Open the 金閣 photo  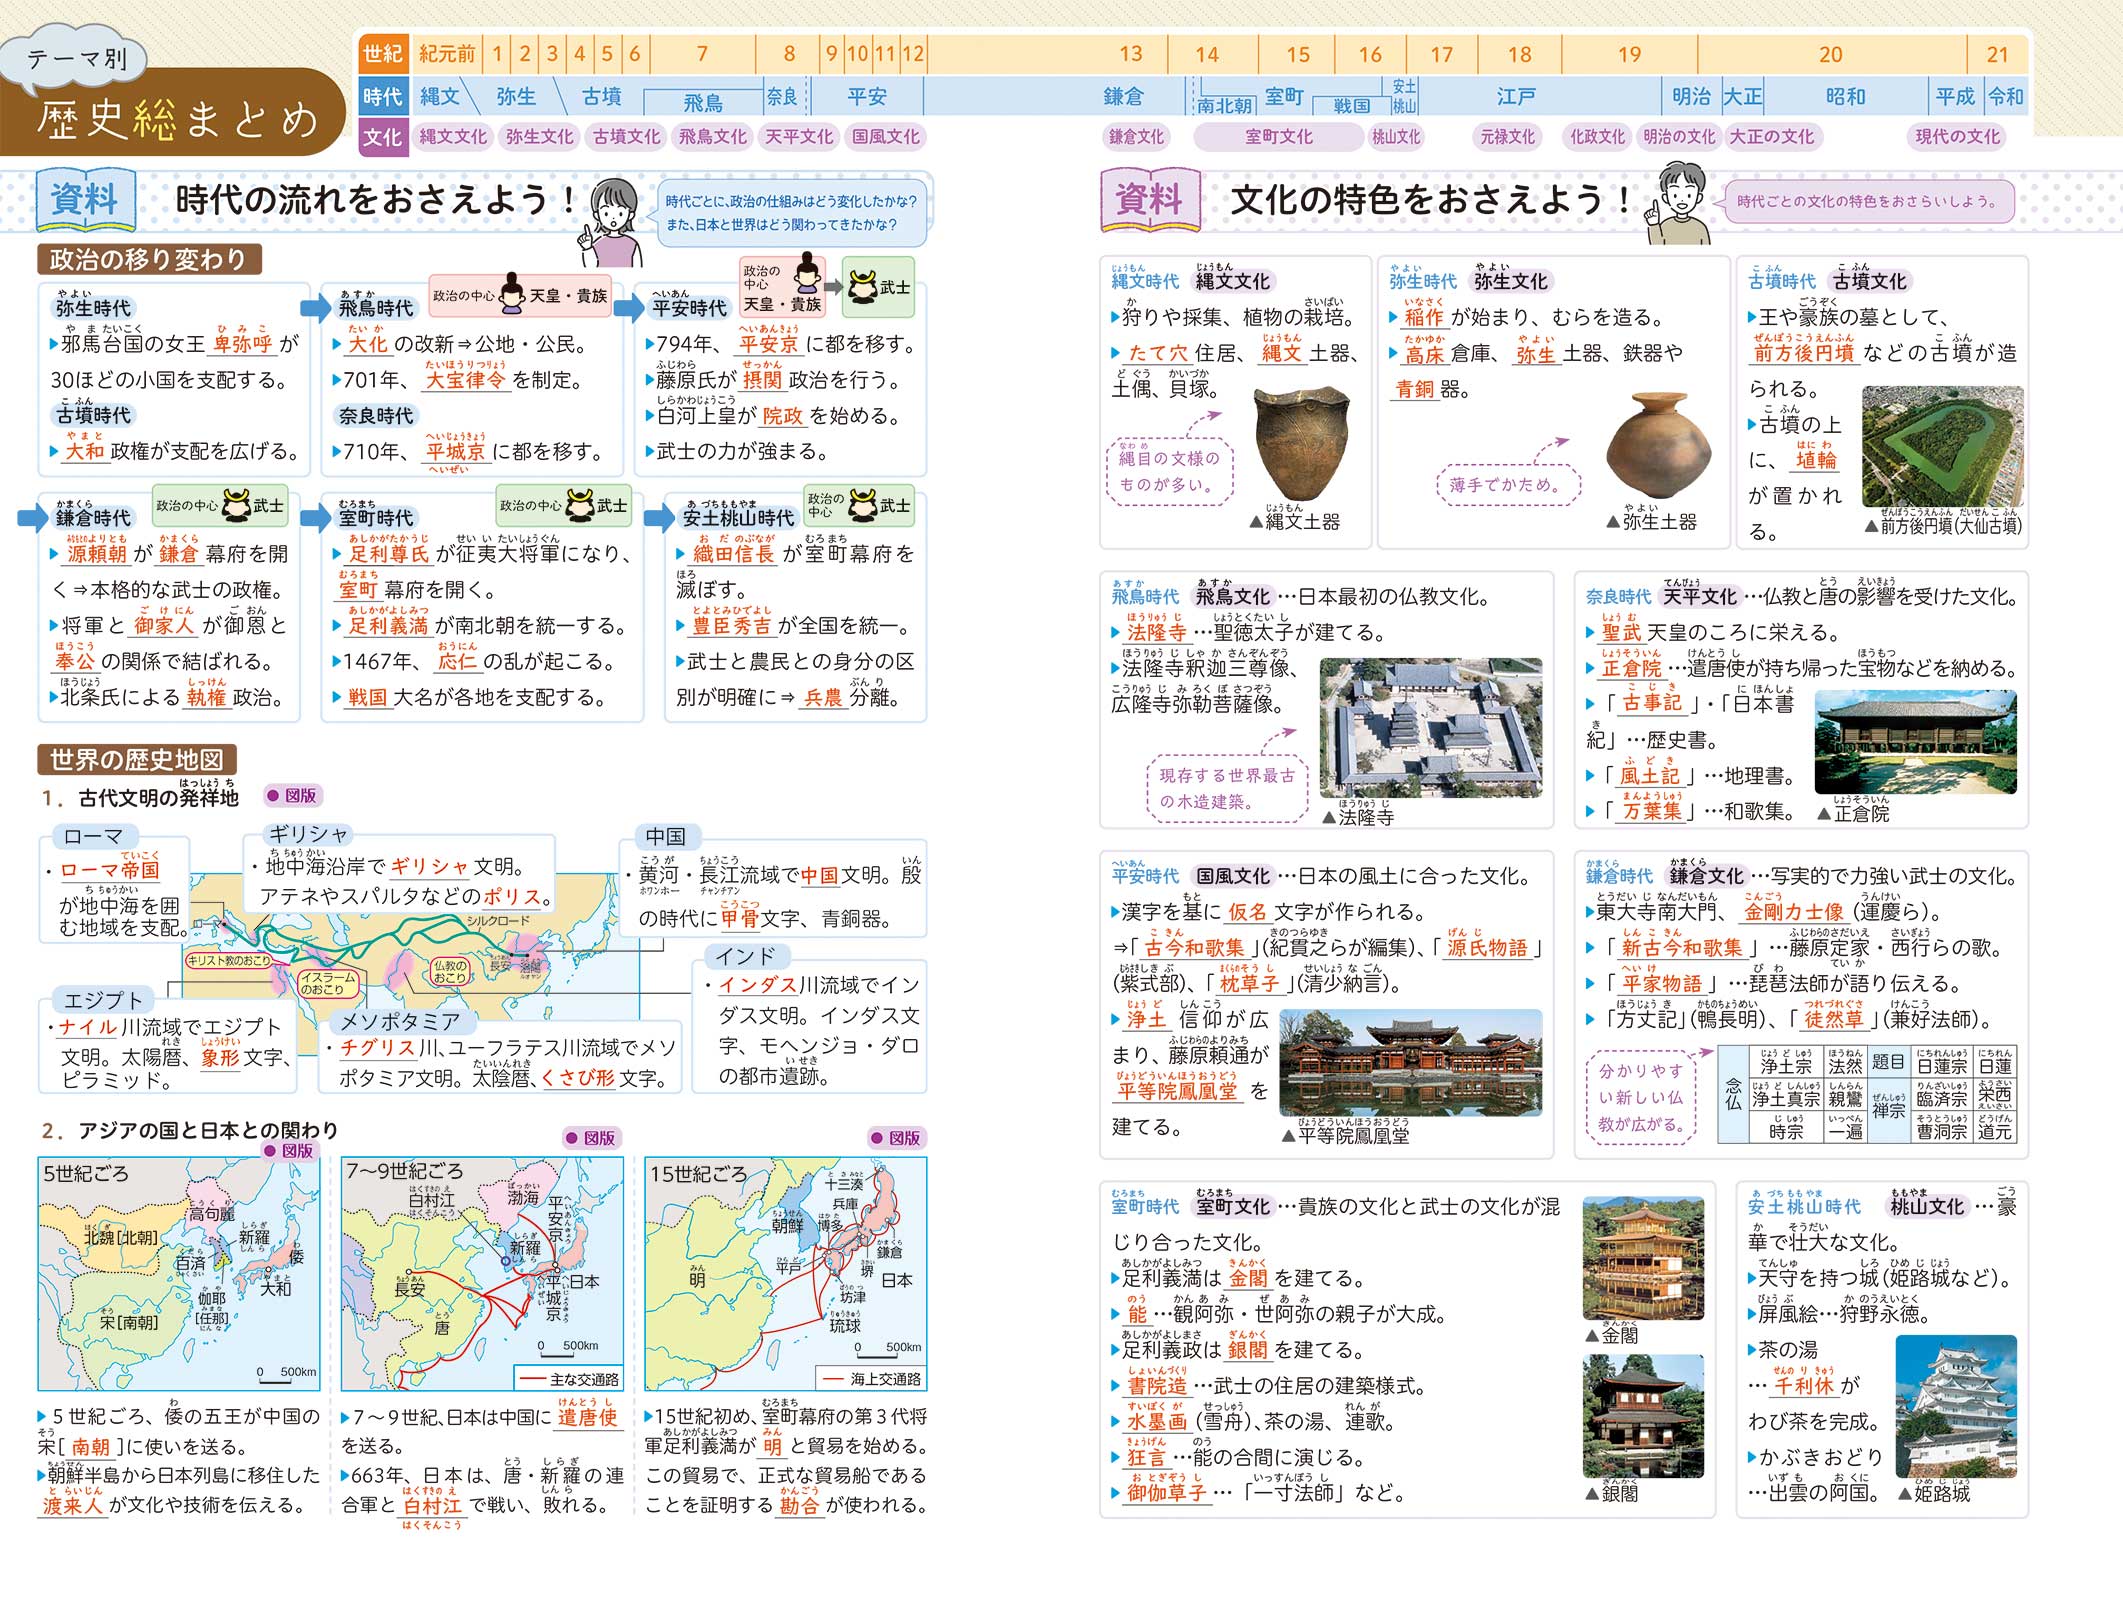(1644, 1260)
